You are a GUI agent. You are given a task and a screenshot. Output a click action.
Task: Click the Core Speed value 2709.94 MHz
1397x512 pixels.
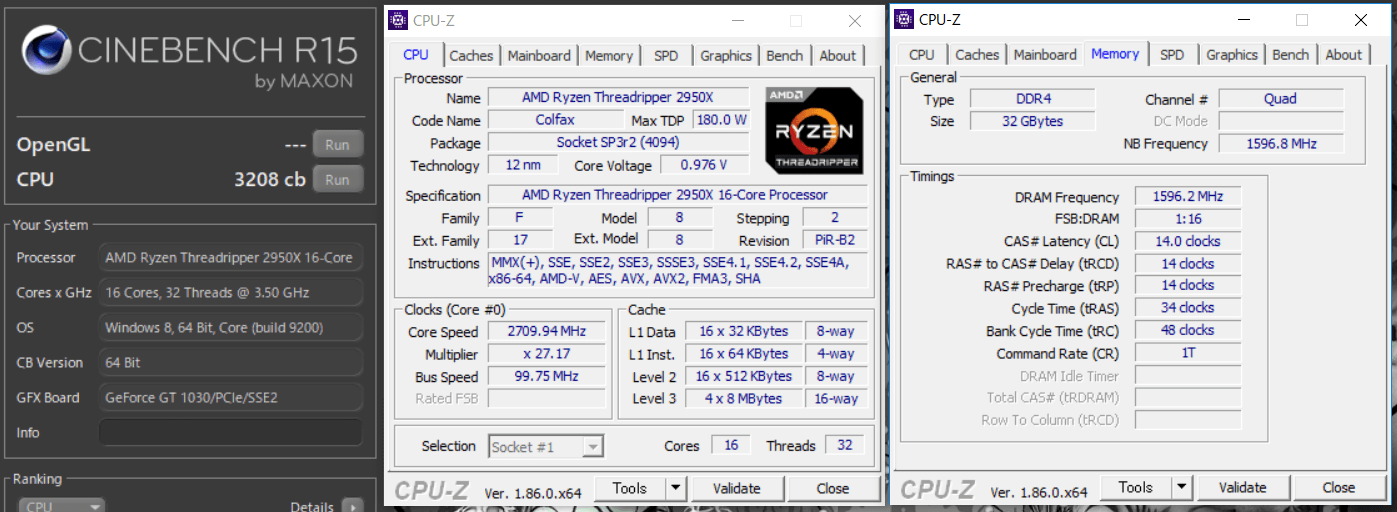[x=546, y=332]
